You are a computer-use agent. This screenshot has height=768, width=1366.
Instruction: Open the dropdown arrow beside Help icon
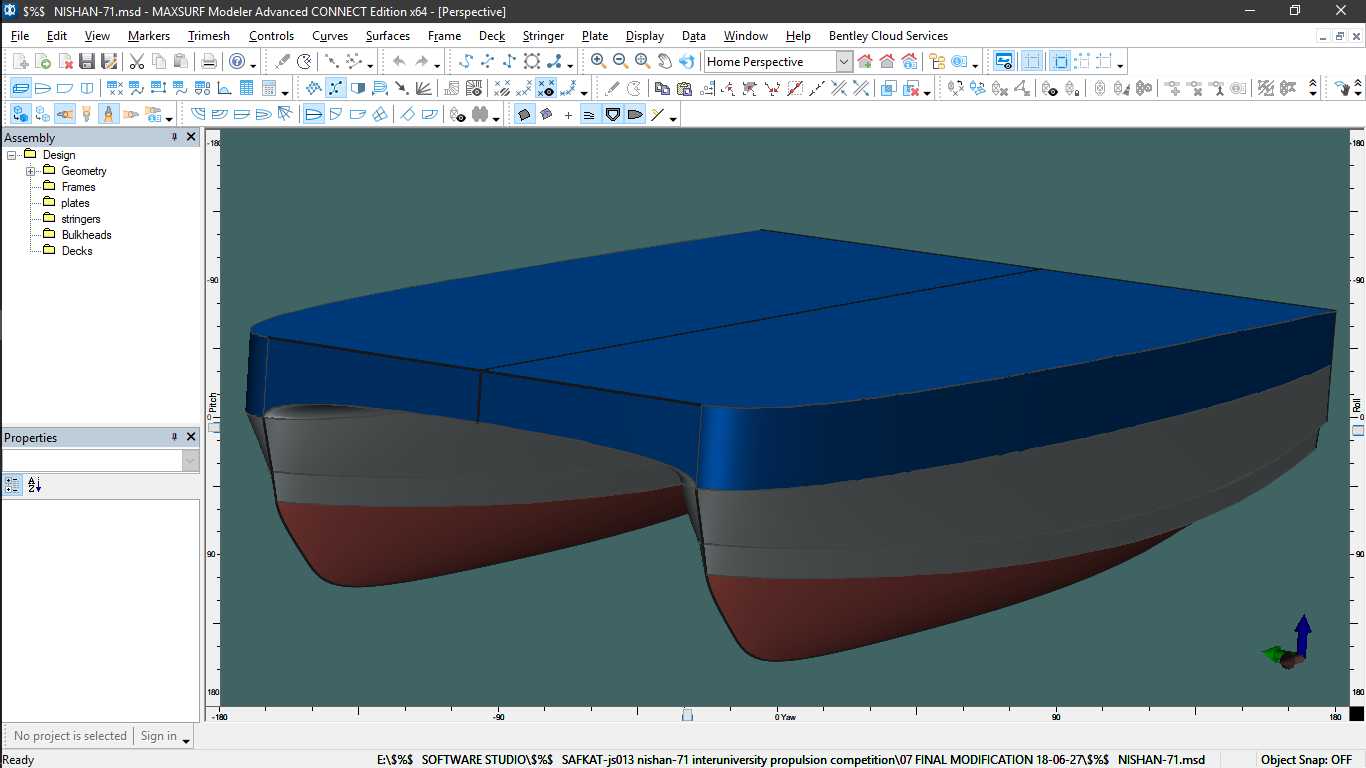coord(253,64)
